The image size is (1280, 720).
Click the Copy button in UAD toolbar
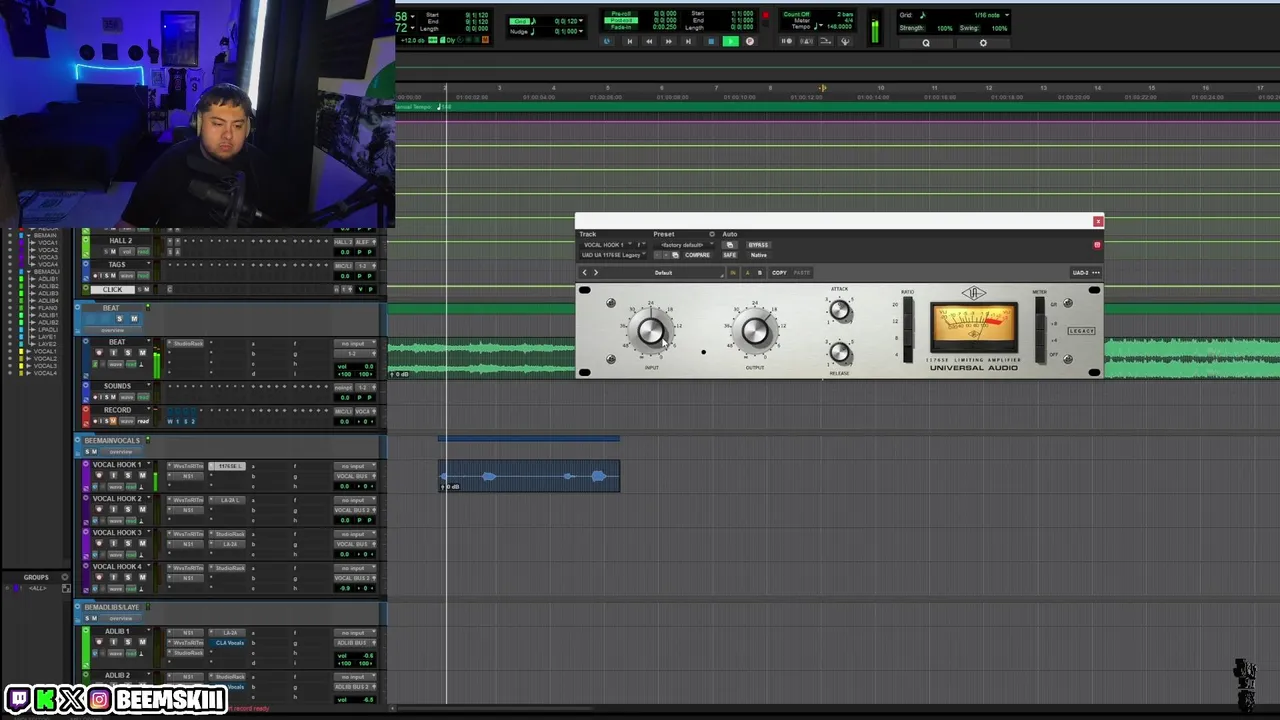[x=779, y=273]
